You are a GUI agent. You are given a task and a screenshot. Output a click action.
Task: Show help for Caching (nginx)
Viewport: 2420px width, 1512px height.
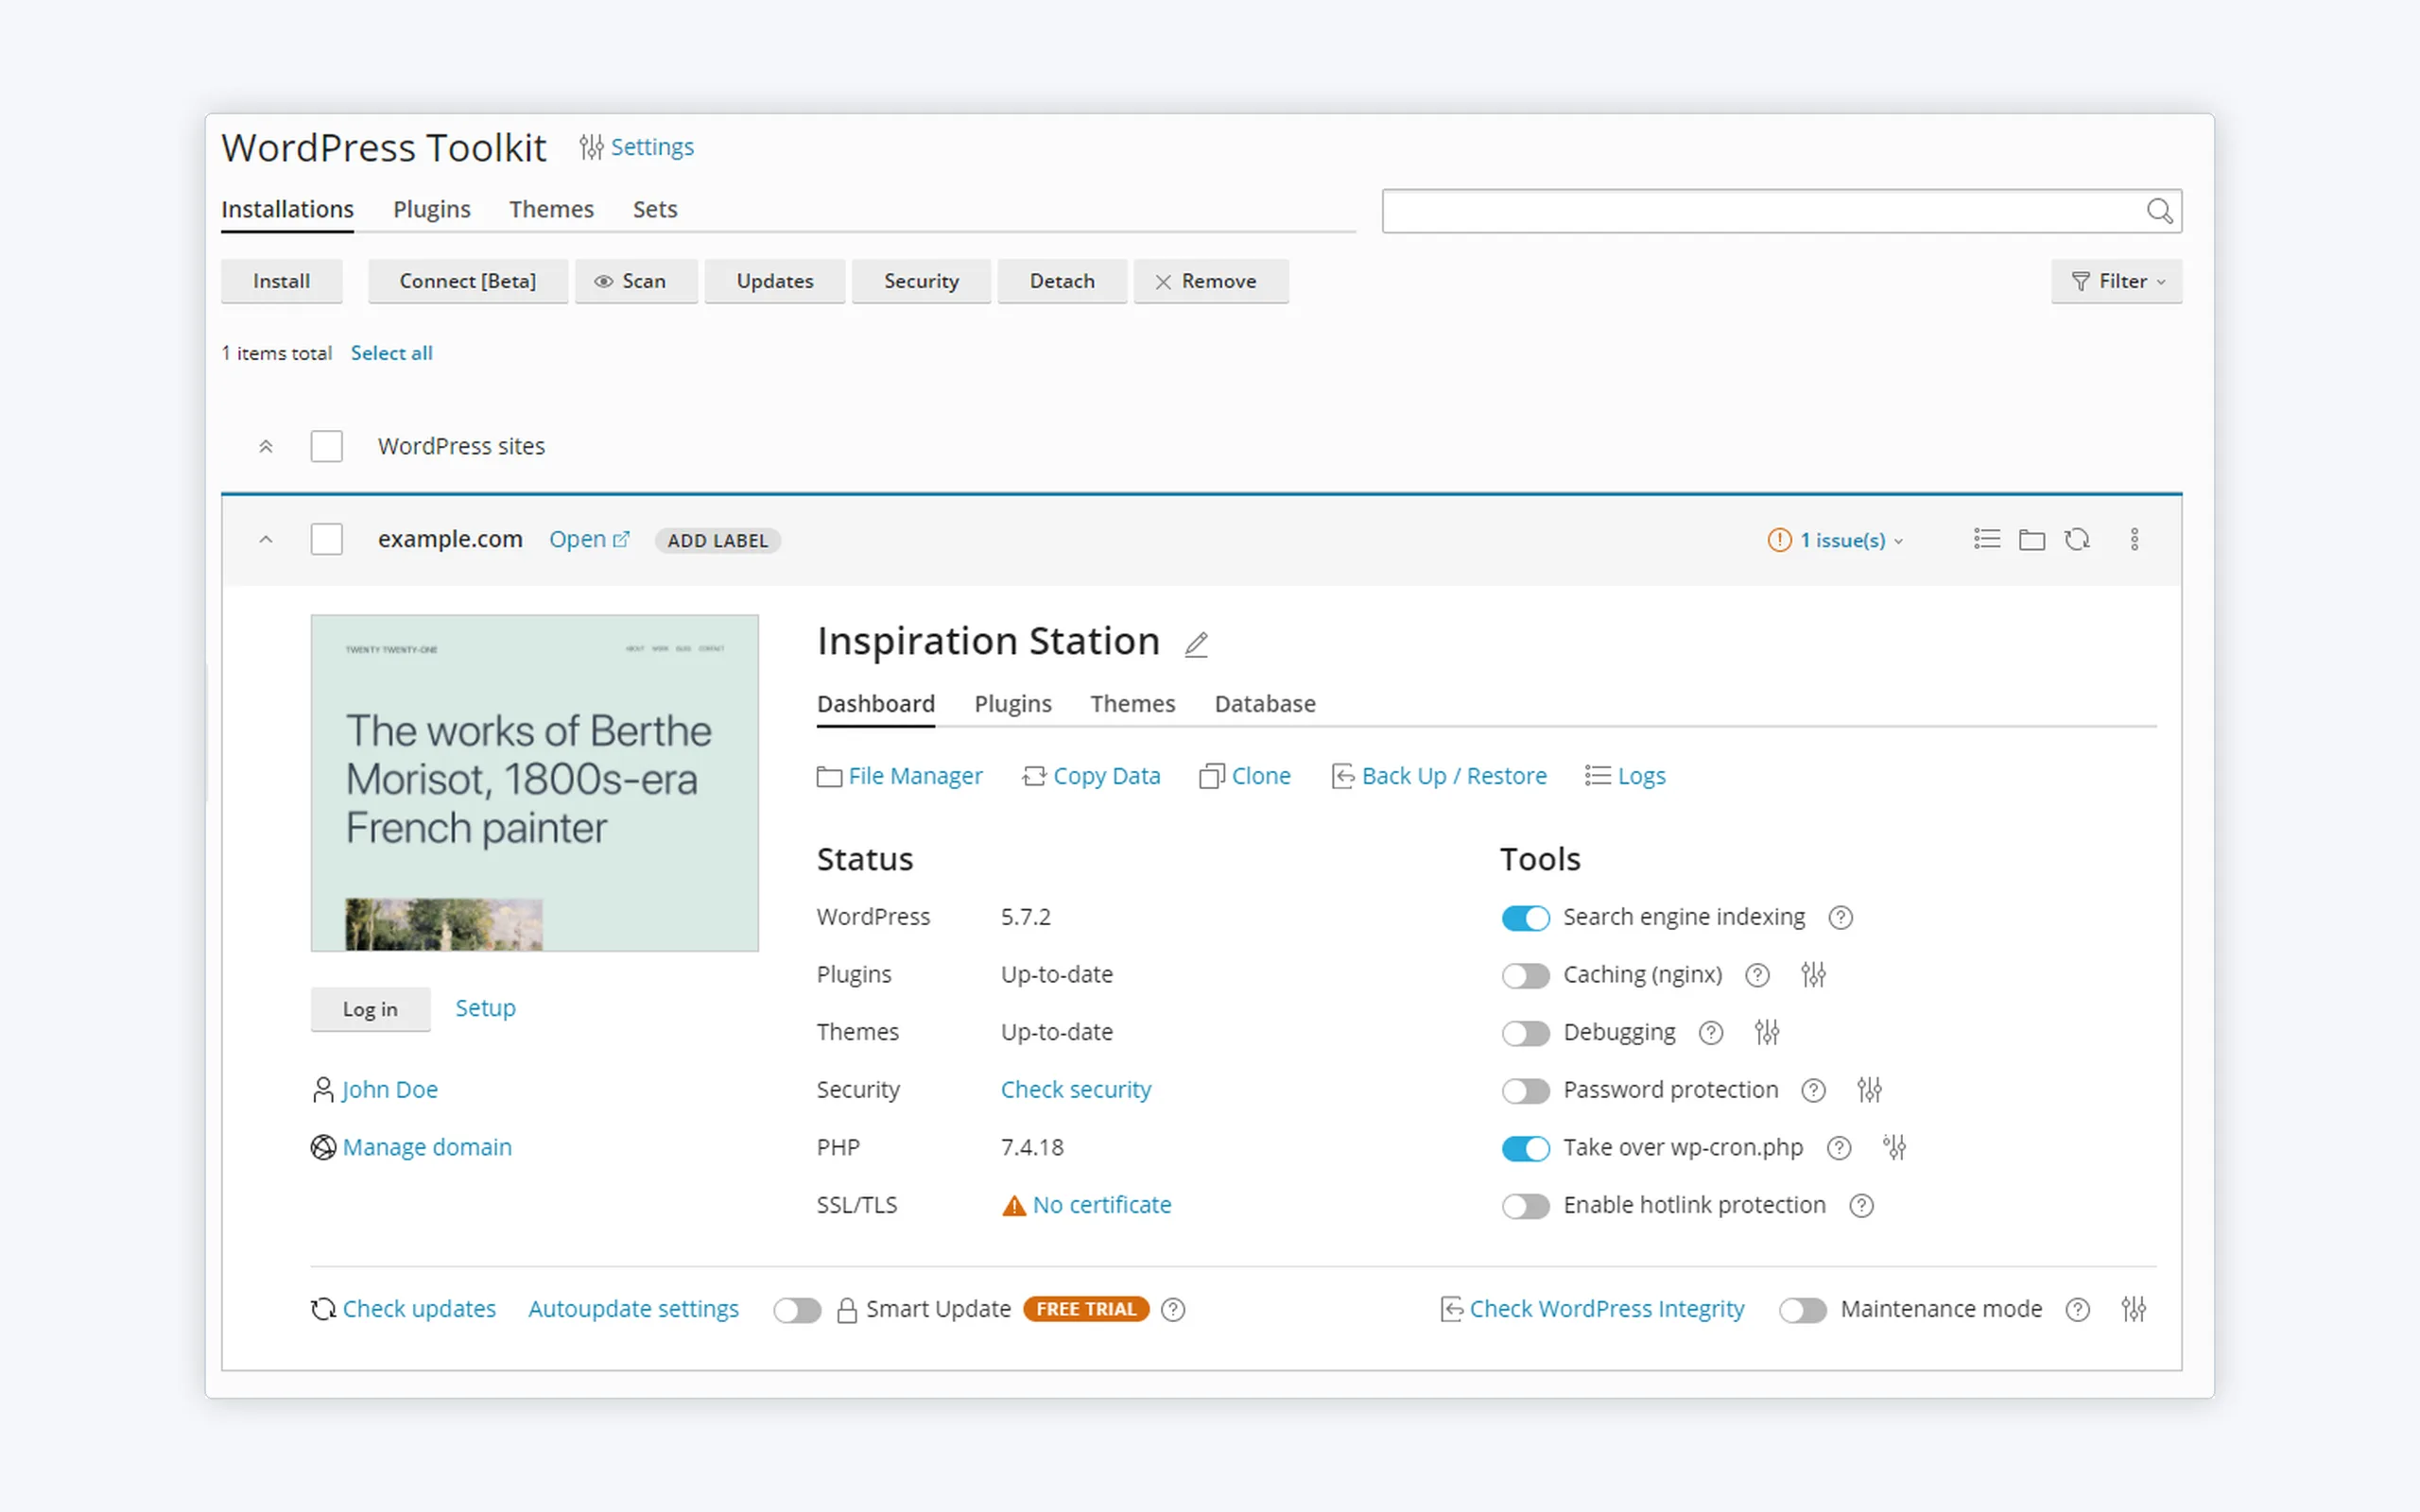tap(1757, 975)
